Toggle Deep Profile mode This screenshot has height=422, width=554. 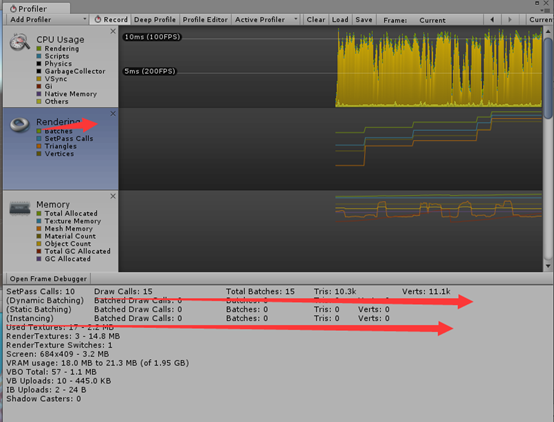pyautogui.click(x=155, y=20)
